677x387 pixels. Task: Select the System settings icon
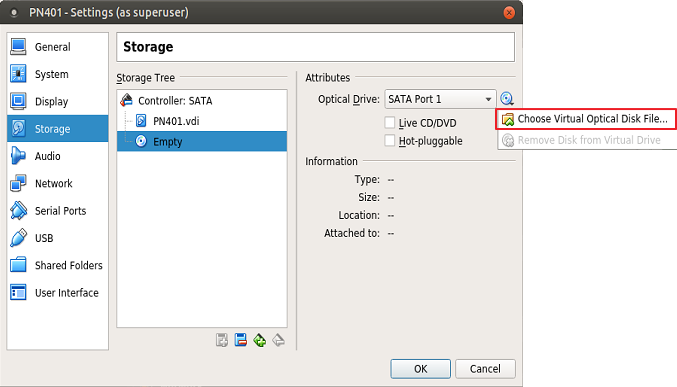[18, 74]
